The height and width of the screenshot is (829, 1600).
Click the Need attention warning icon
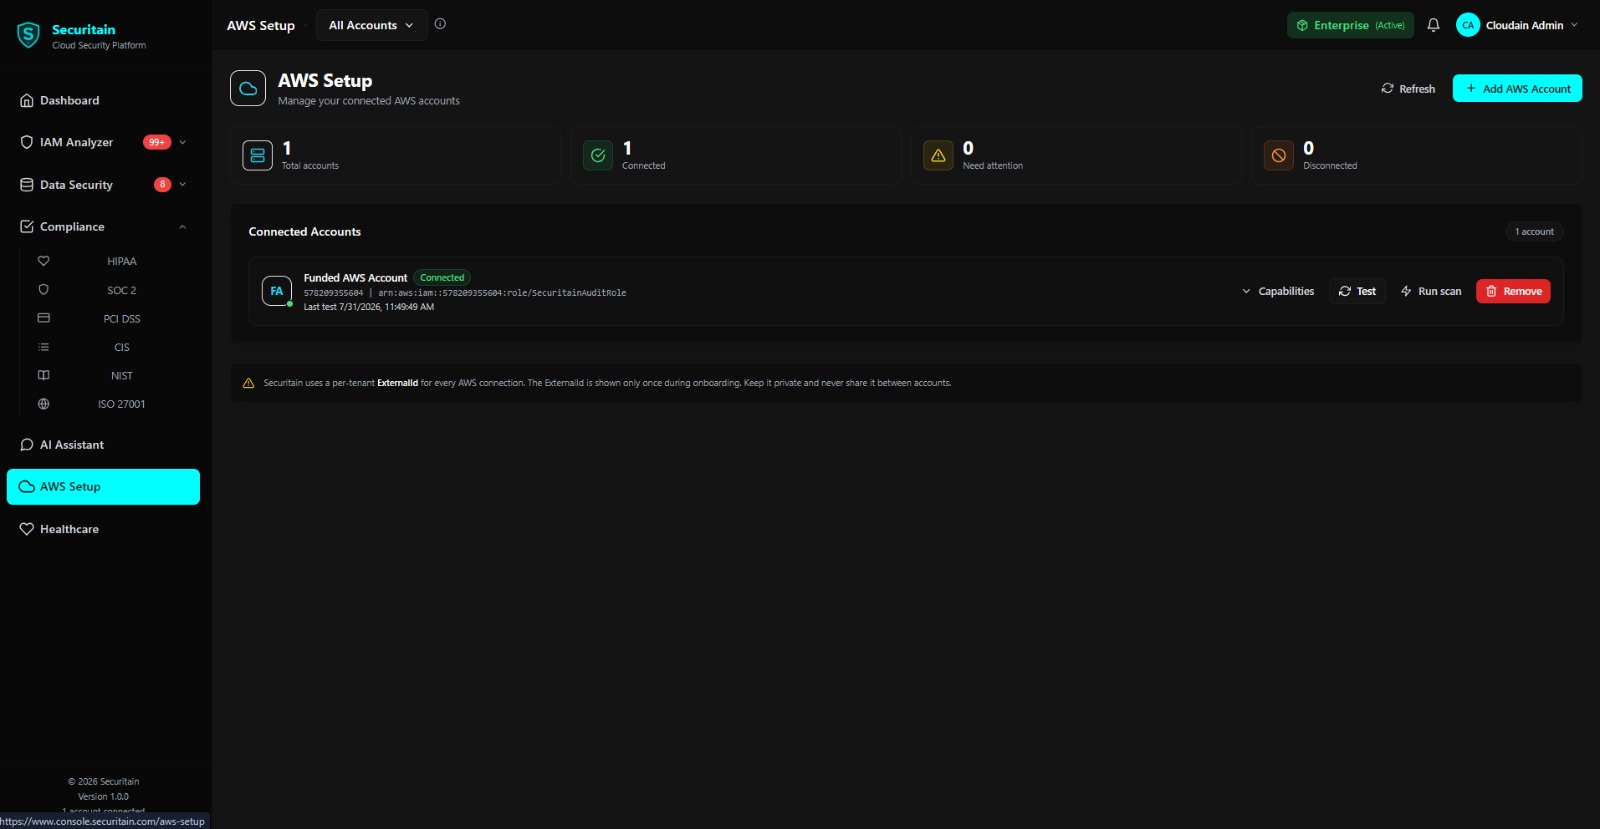tap(938, 155)
